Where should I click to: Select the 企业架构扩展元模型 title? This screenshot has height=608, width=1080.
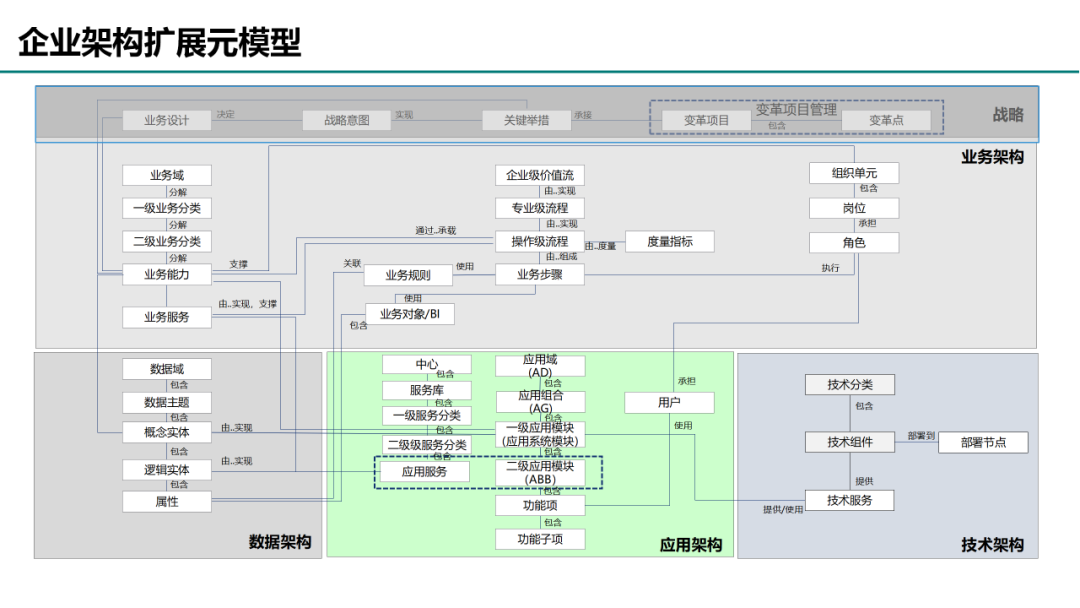tap(160, 43)
